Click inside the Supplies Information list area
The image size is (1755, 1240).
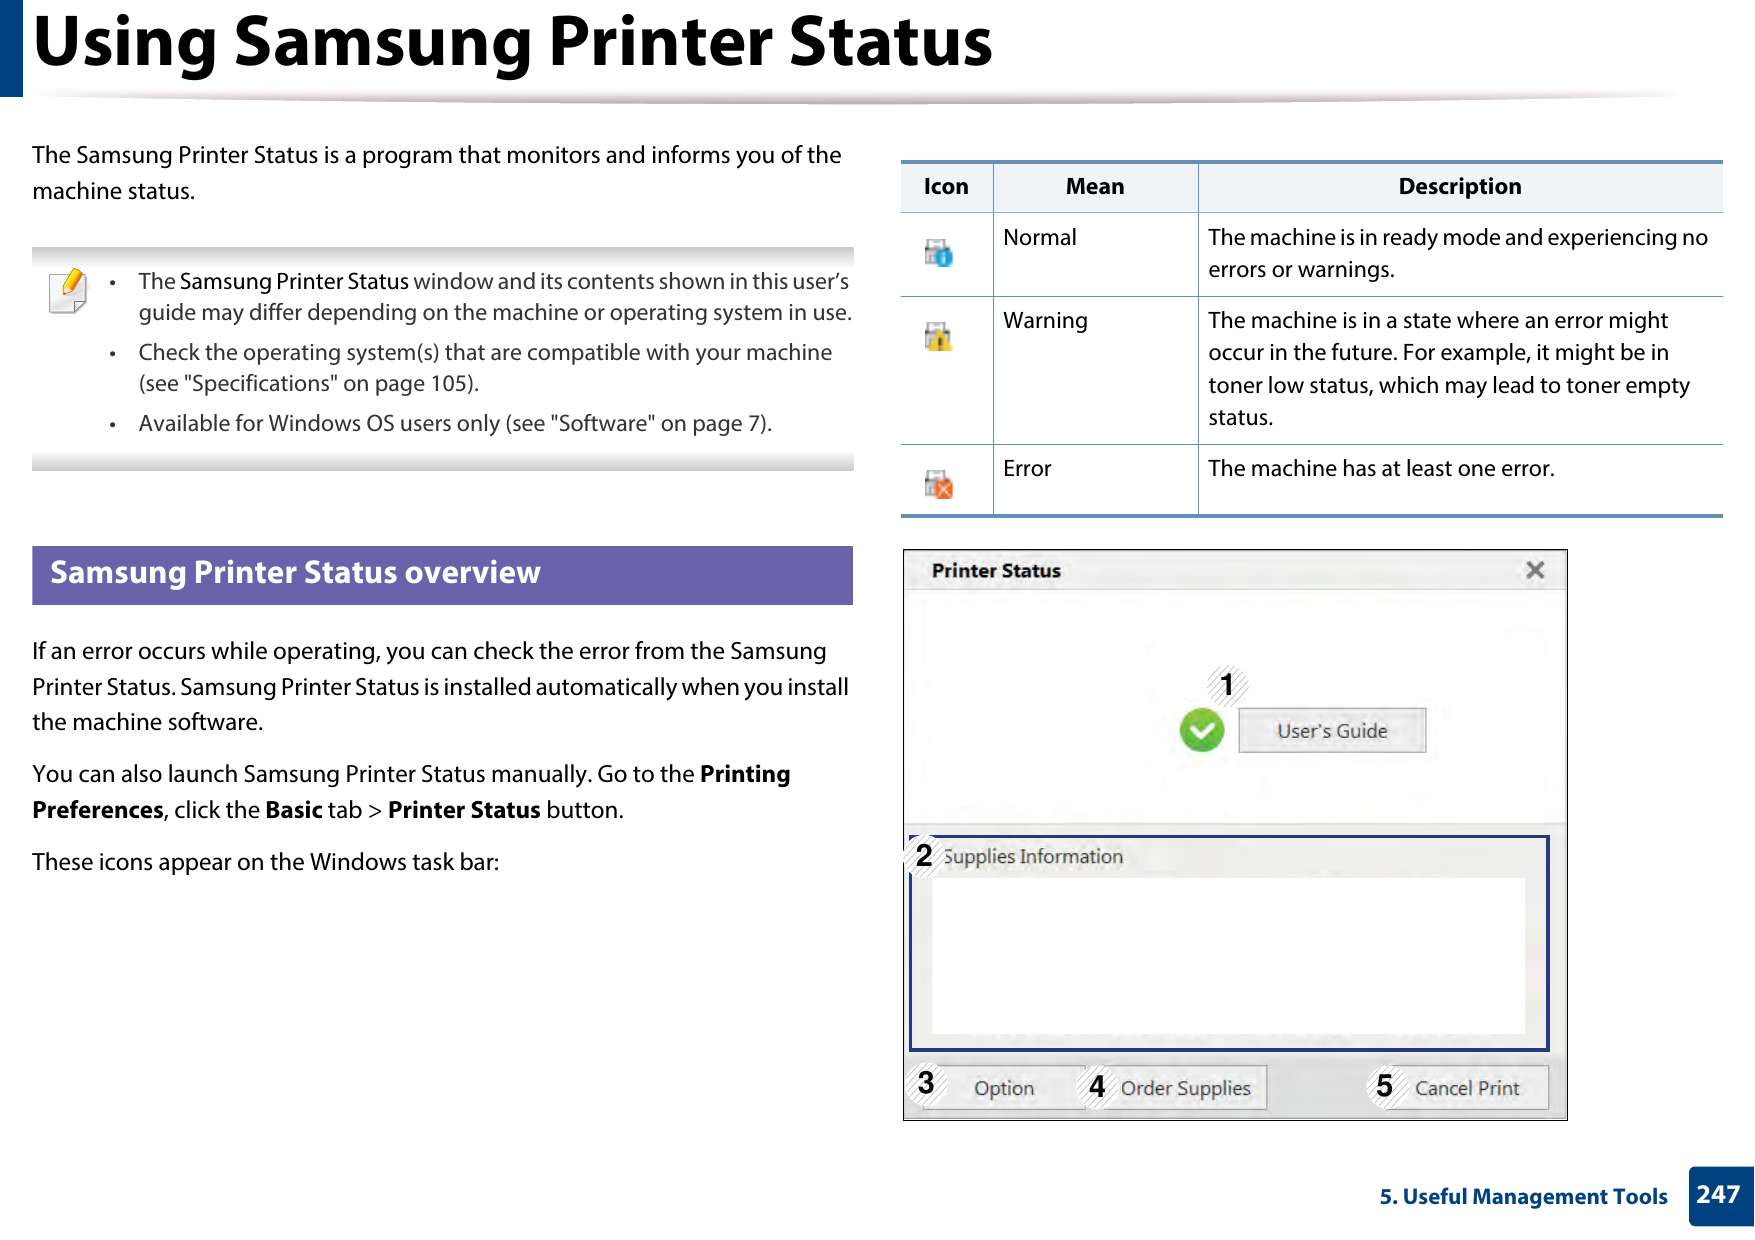click(1228, 956)
